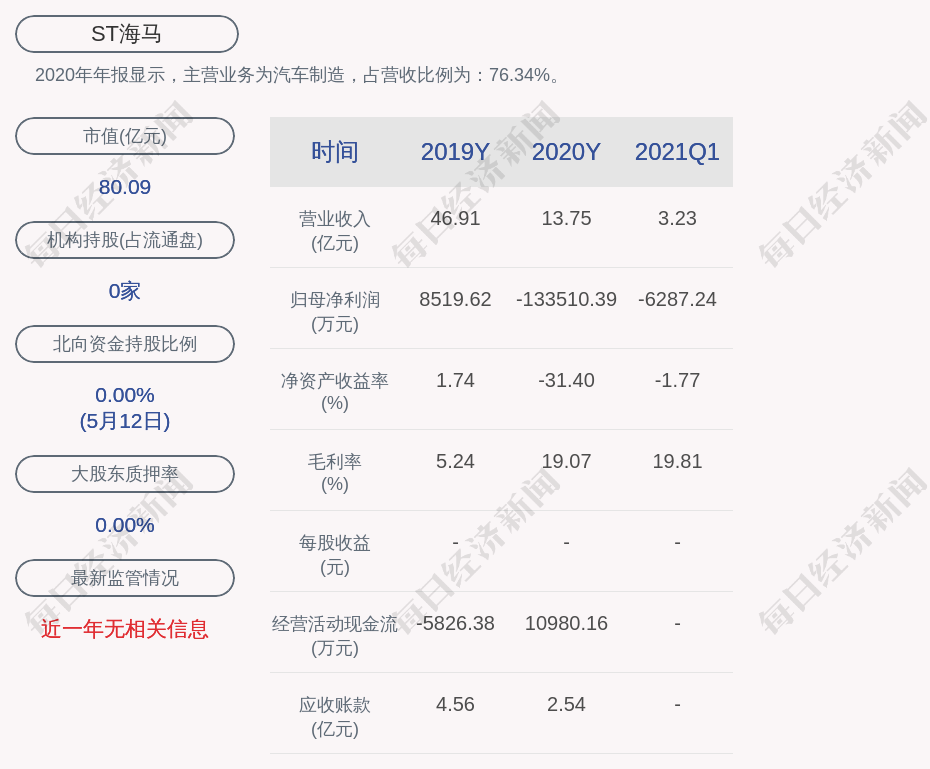Select the 大股东质押率 label pill
The image size is (930, 769).
click(125, 474)
